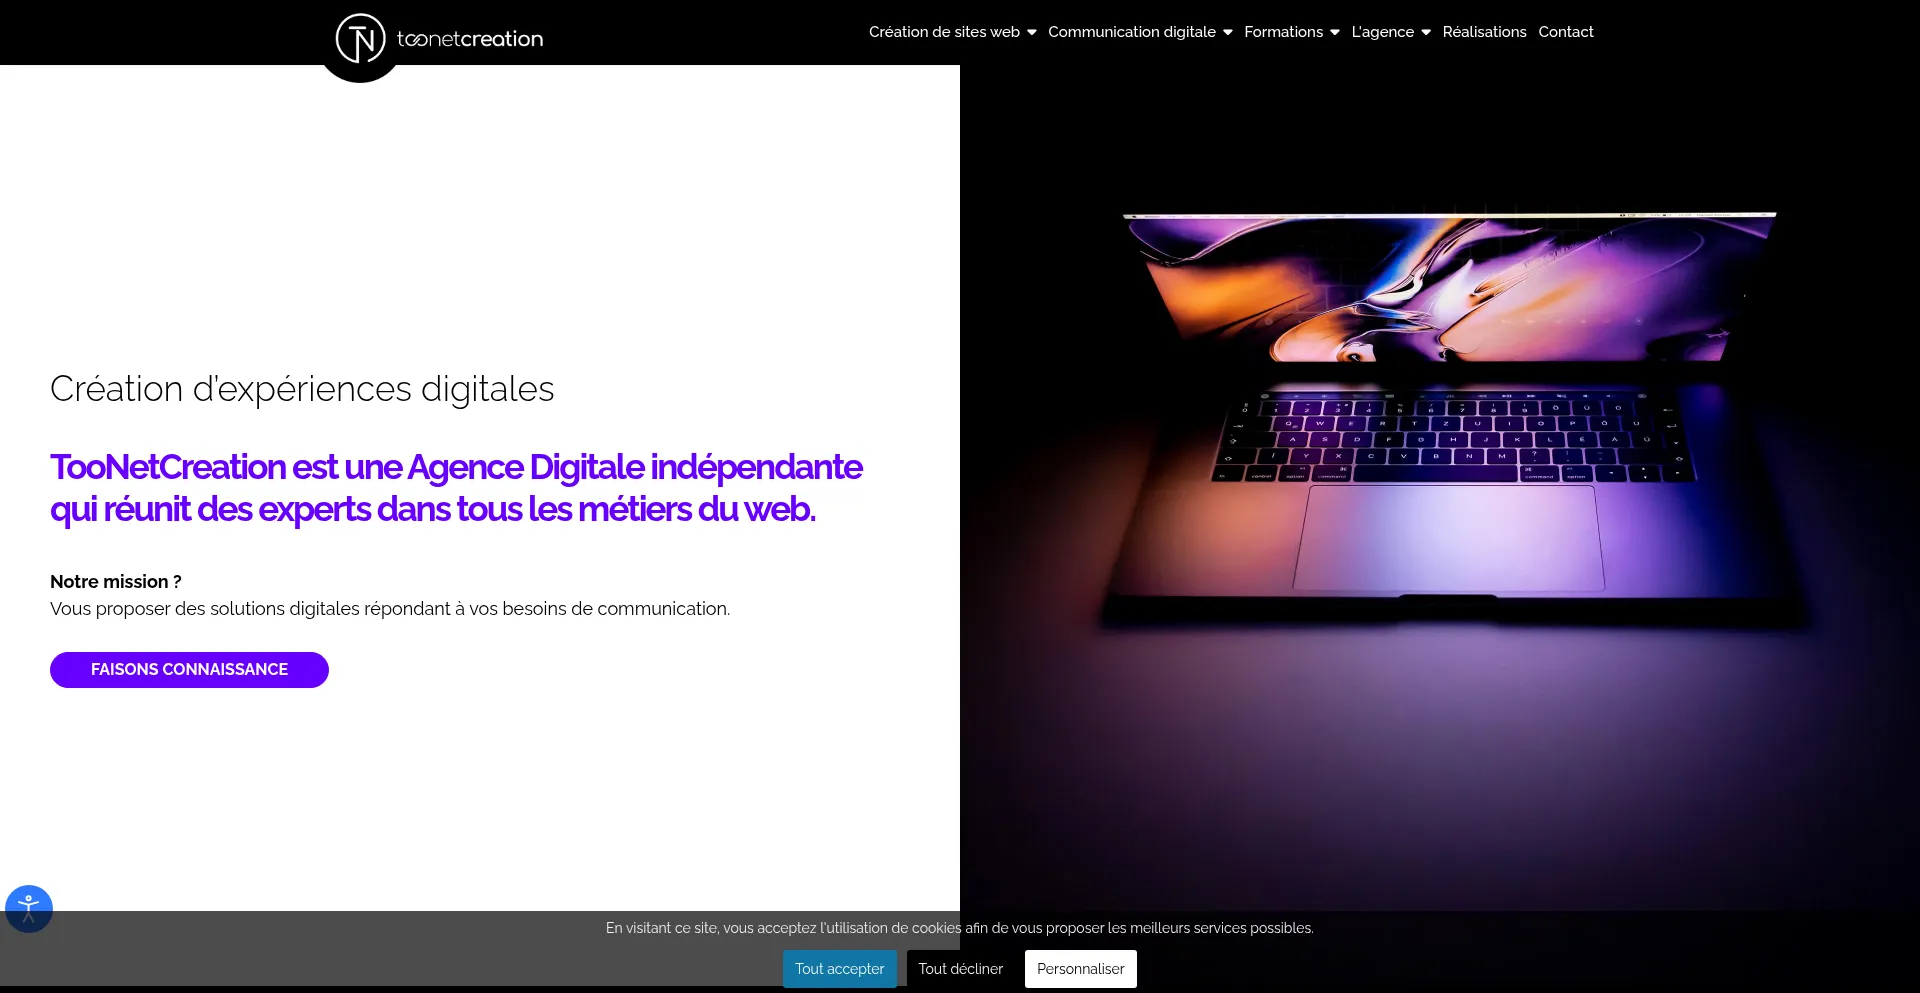Accept all cookies with Tout accepter
Image resolution: width=1920 pixels, height=993 pixels.
[840, 969]
